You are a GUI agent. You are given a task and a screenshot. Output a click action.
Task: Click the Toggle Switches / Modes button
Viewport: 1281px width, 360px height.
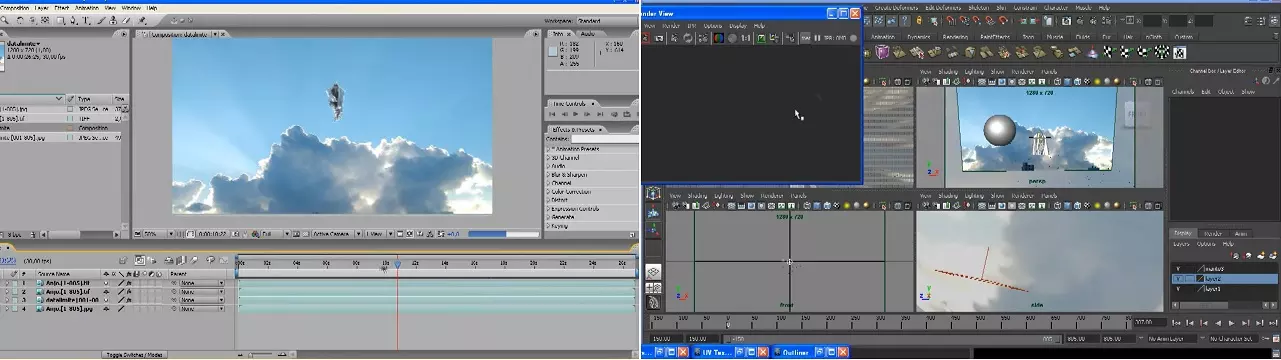tap(134, 354)
